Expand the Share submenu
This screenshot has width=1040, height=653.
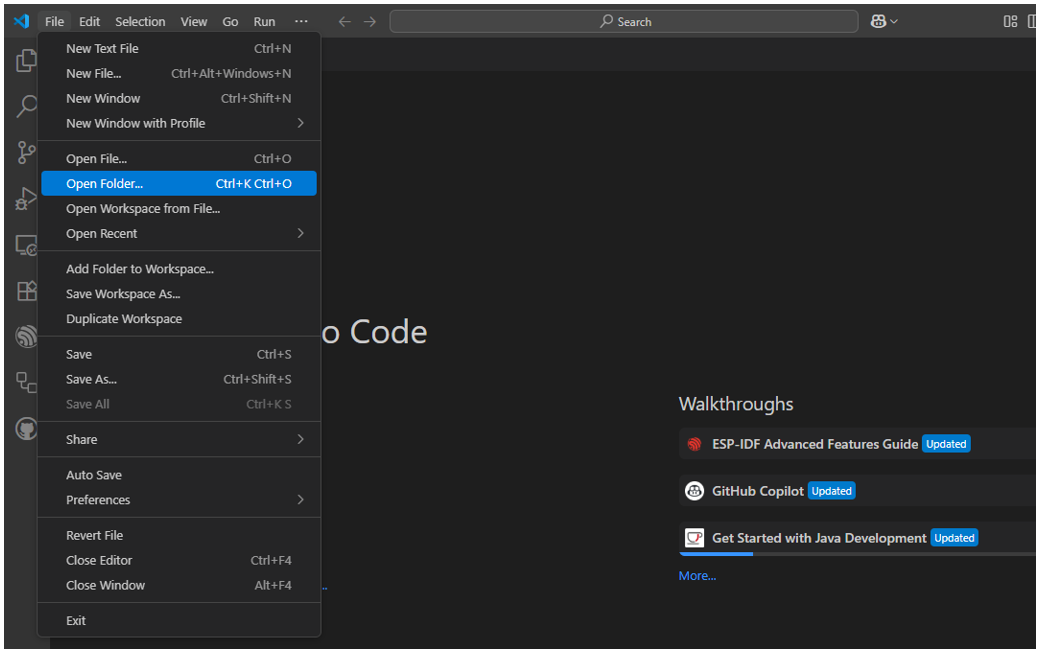(179, 440)
